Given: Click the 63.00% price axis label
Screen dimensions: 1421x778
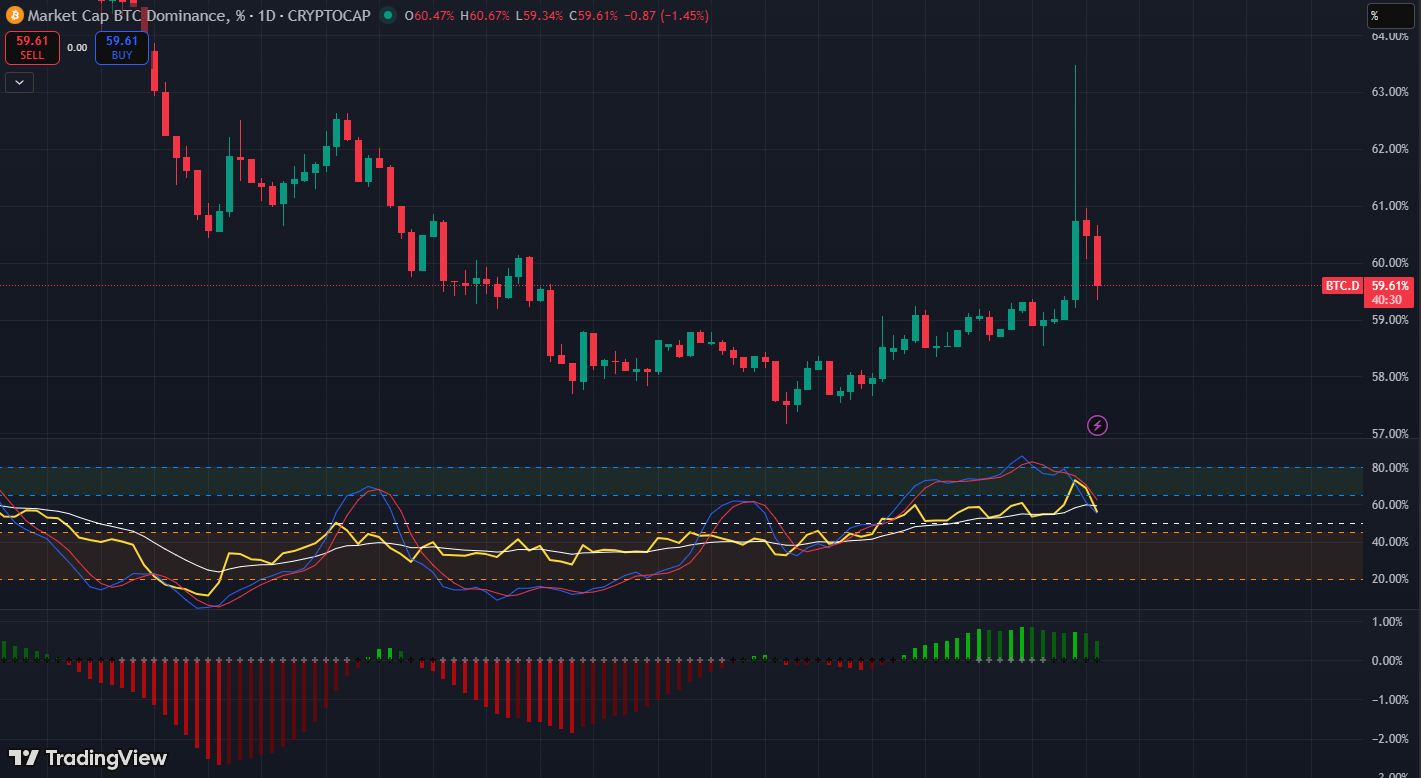Looking at the screenshot, I should point(1390,92).
